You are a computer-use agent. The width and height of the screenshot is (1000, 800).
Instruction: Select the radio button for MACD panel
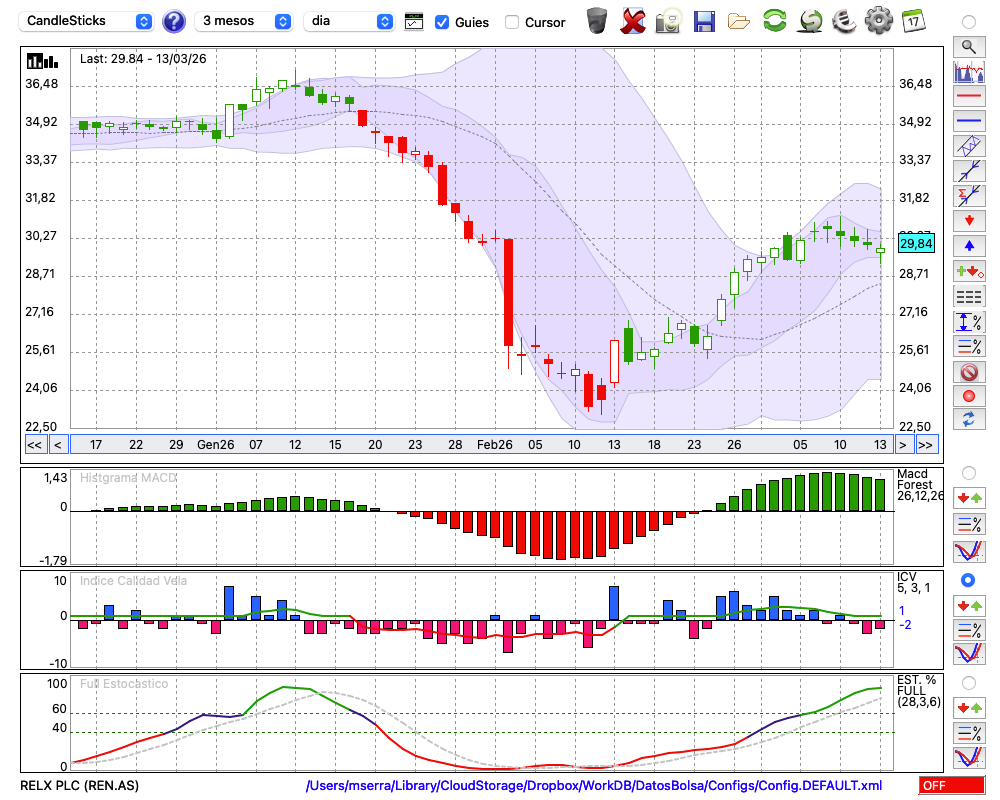[969, 473]
